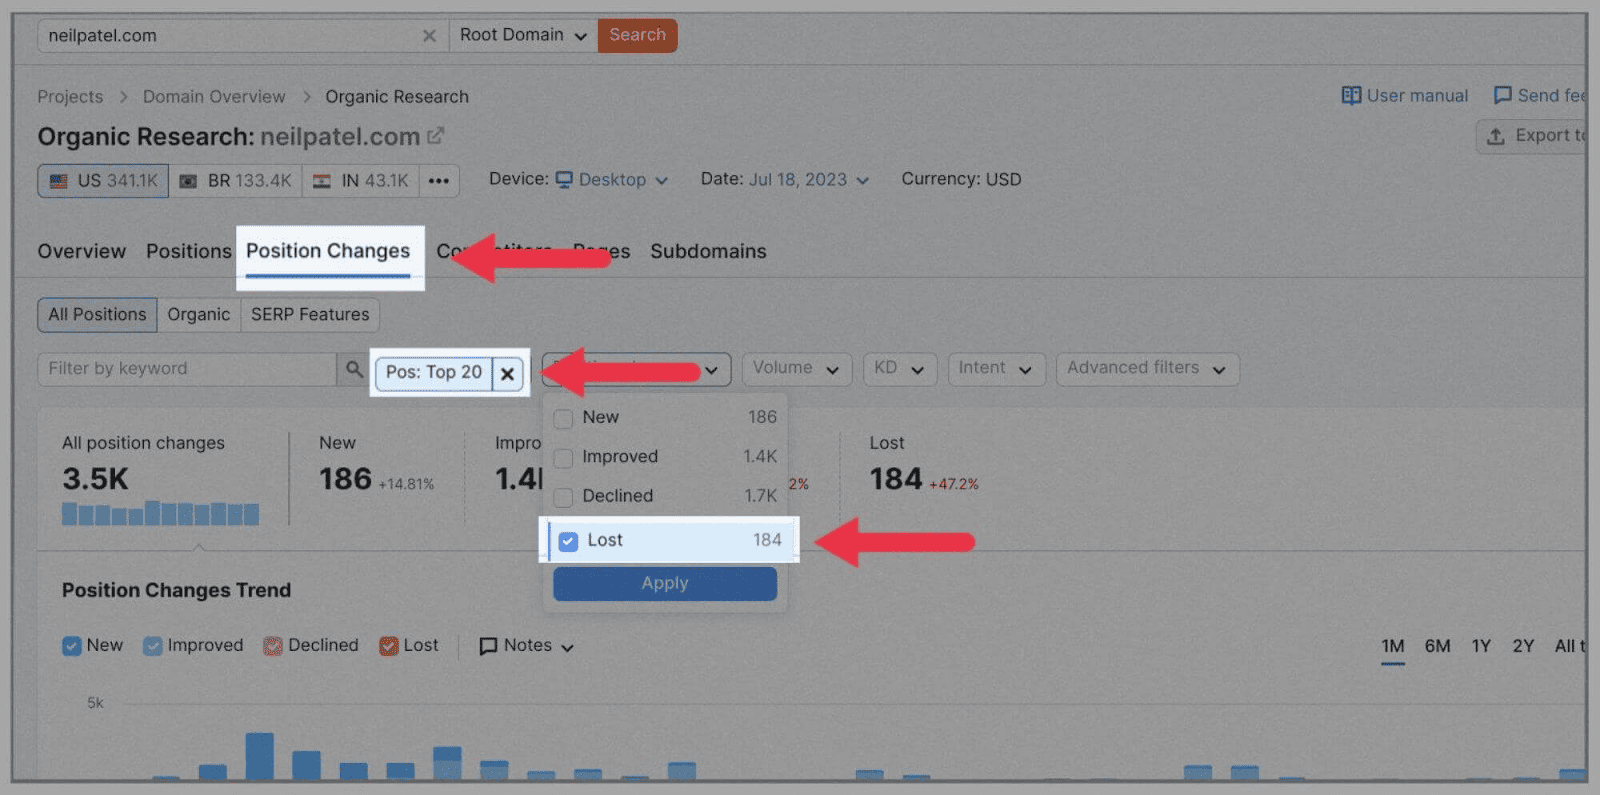Screen dimensions: 1600x795
Task: Select the US 341.1K flag database
Action: (103, 181)
